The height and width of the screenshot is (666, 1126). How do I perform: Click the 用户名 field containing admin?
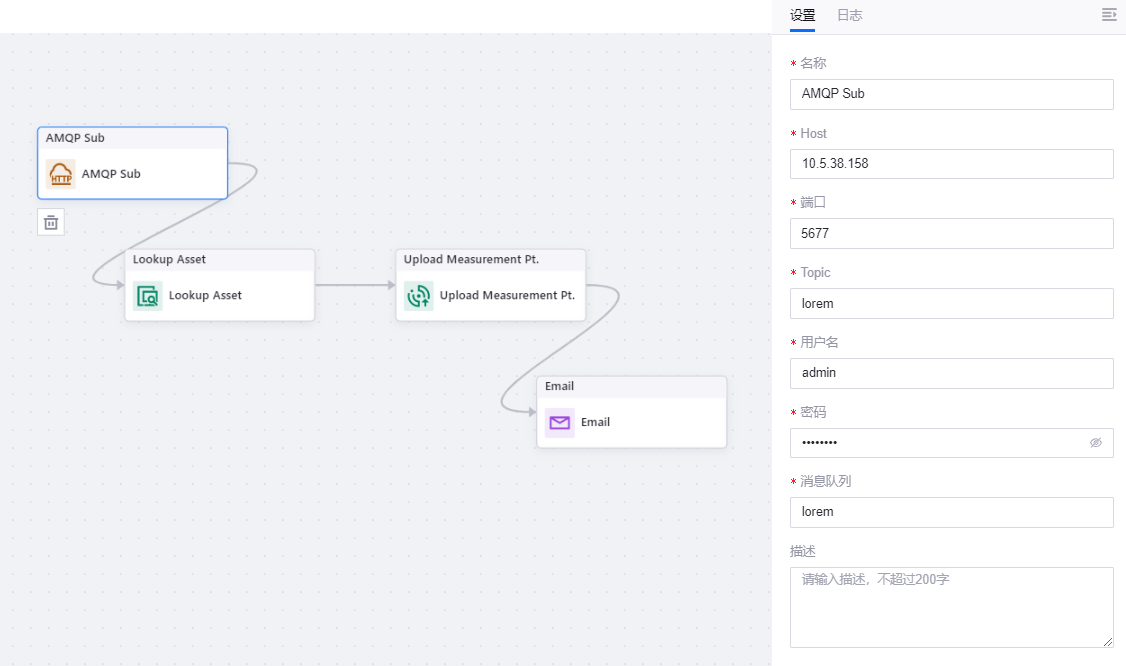(950, 373)
